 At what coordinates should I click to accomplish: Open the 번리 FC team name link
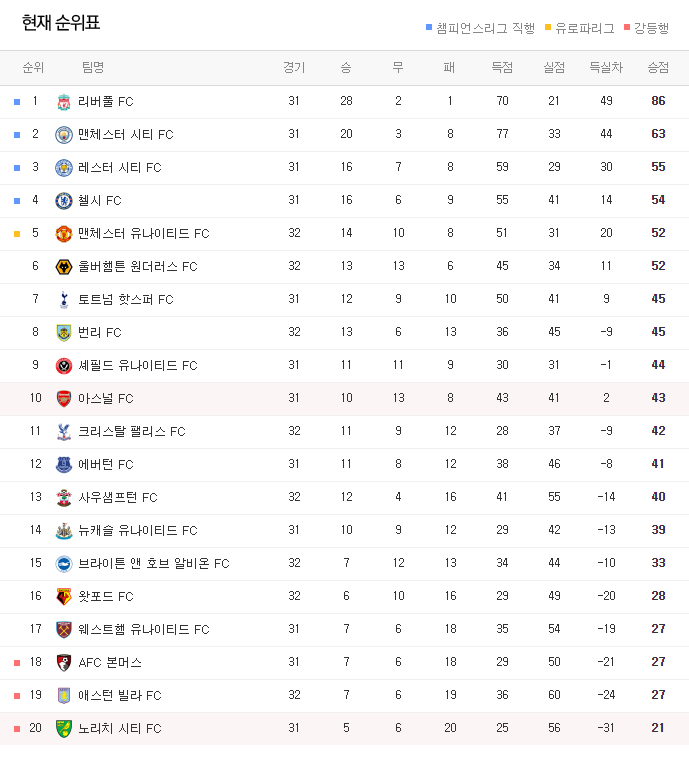[100, 333]
